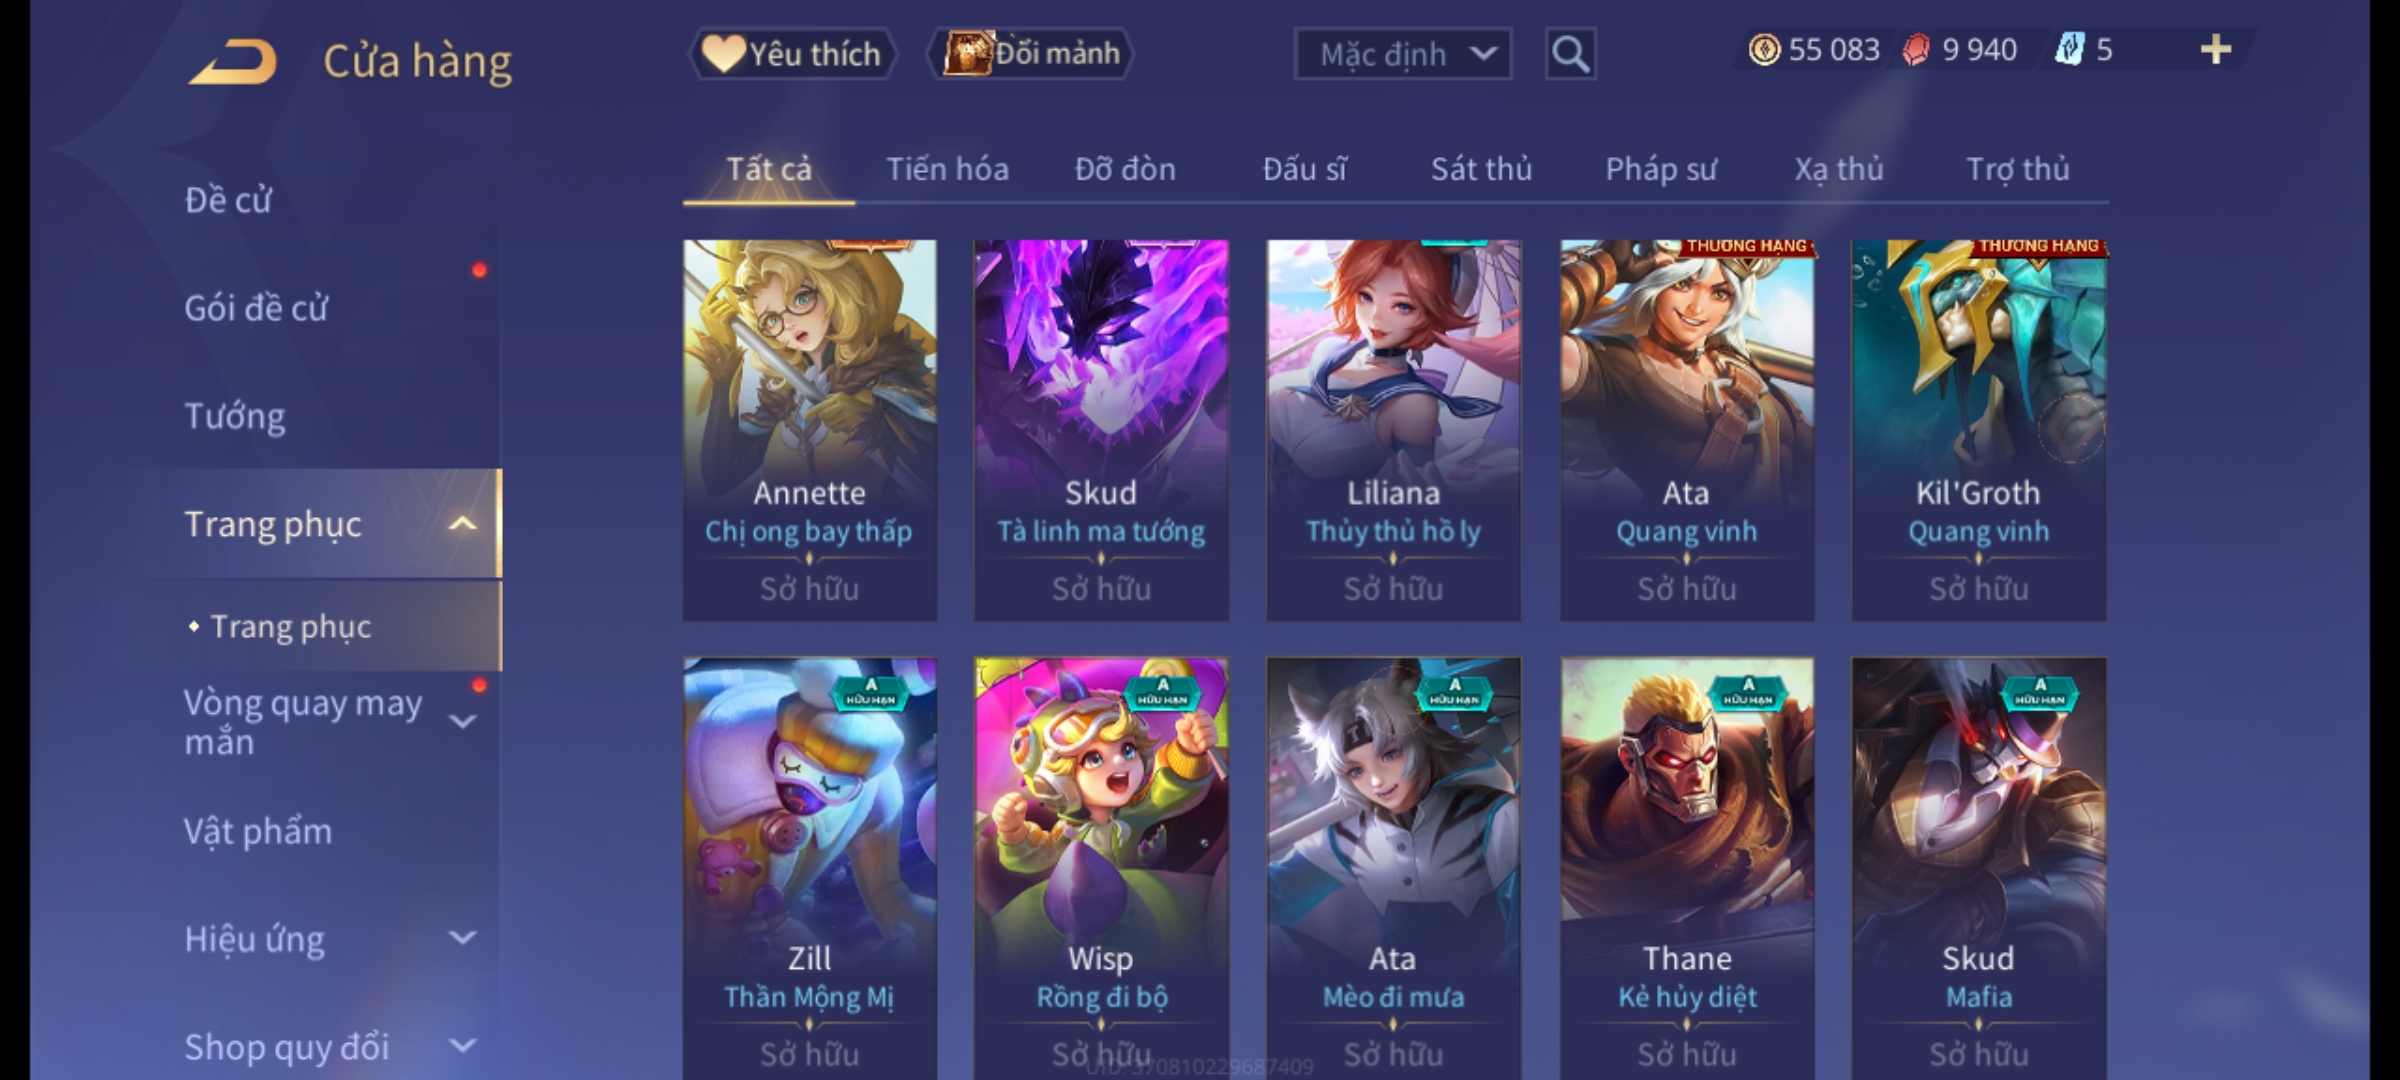Expand Shop quy đổi section
The height and width of the screenshot is (1080, 2400).
coord(462,1046)
